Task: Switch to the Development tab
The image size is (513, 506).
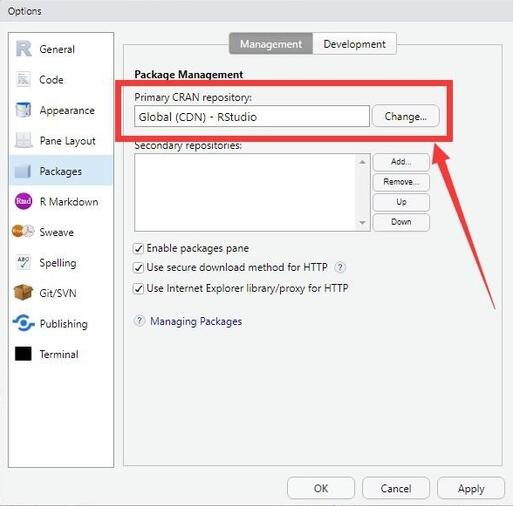Action: 354,44
